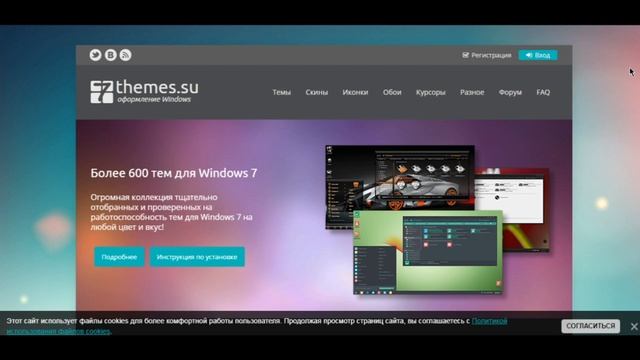Open the Обои menu item

pos(392,92)
